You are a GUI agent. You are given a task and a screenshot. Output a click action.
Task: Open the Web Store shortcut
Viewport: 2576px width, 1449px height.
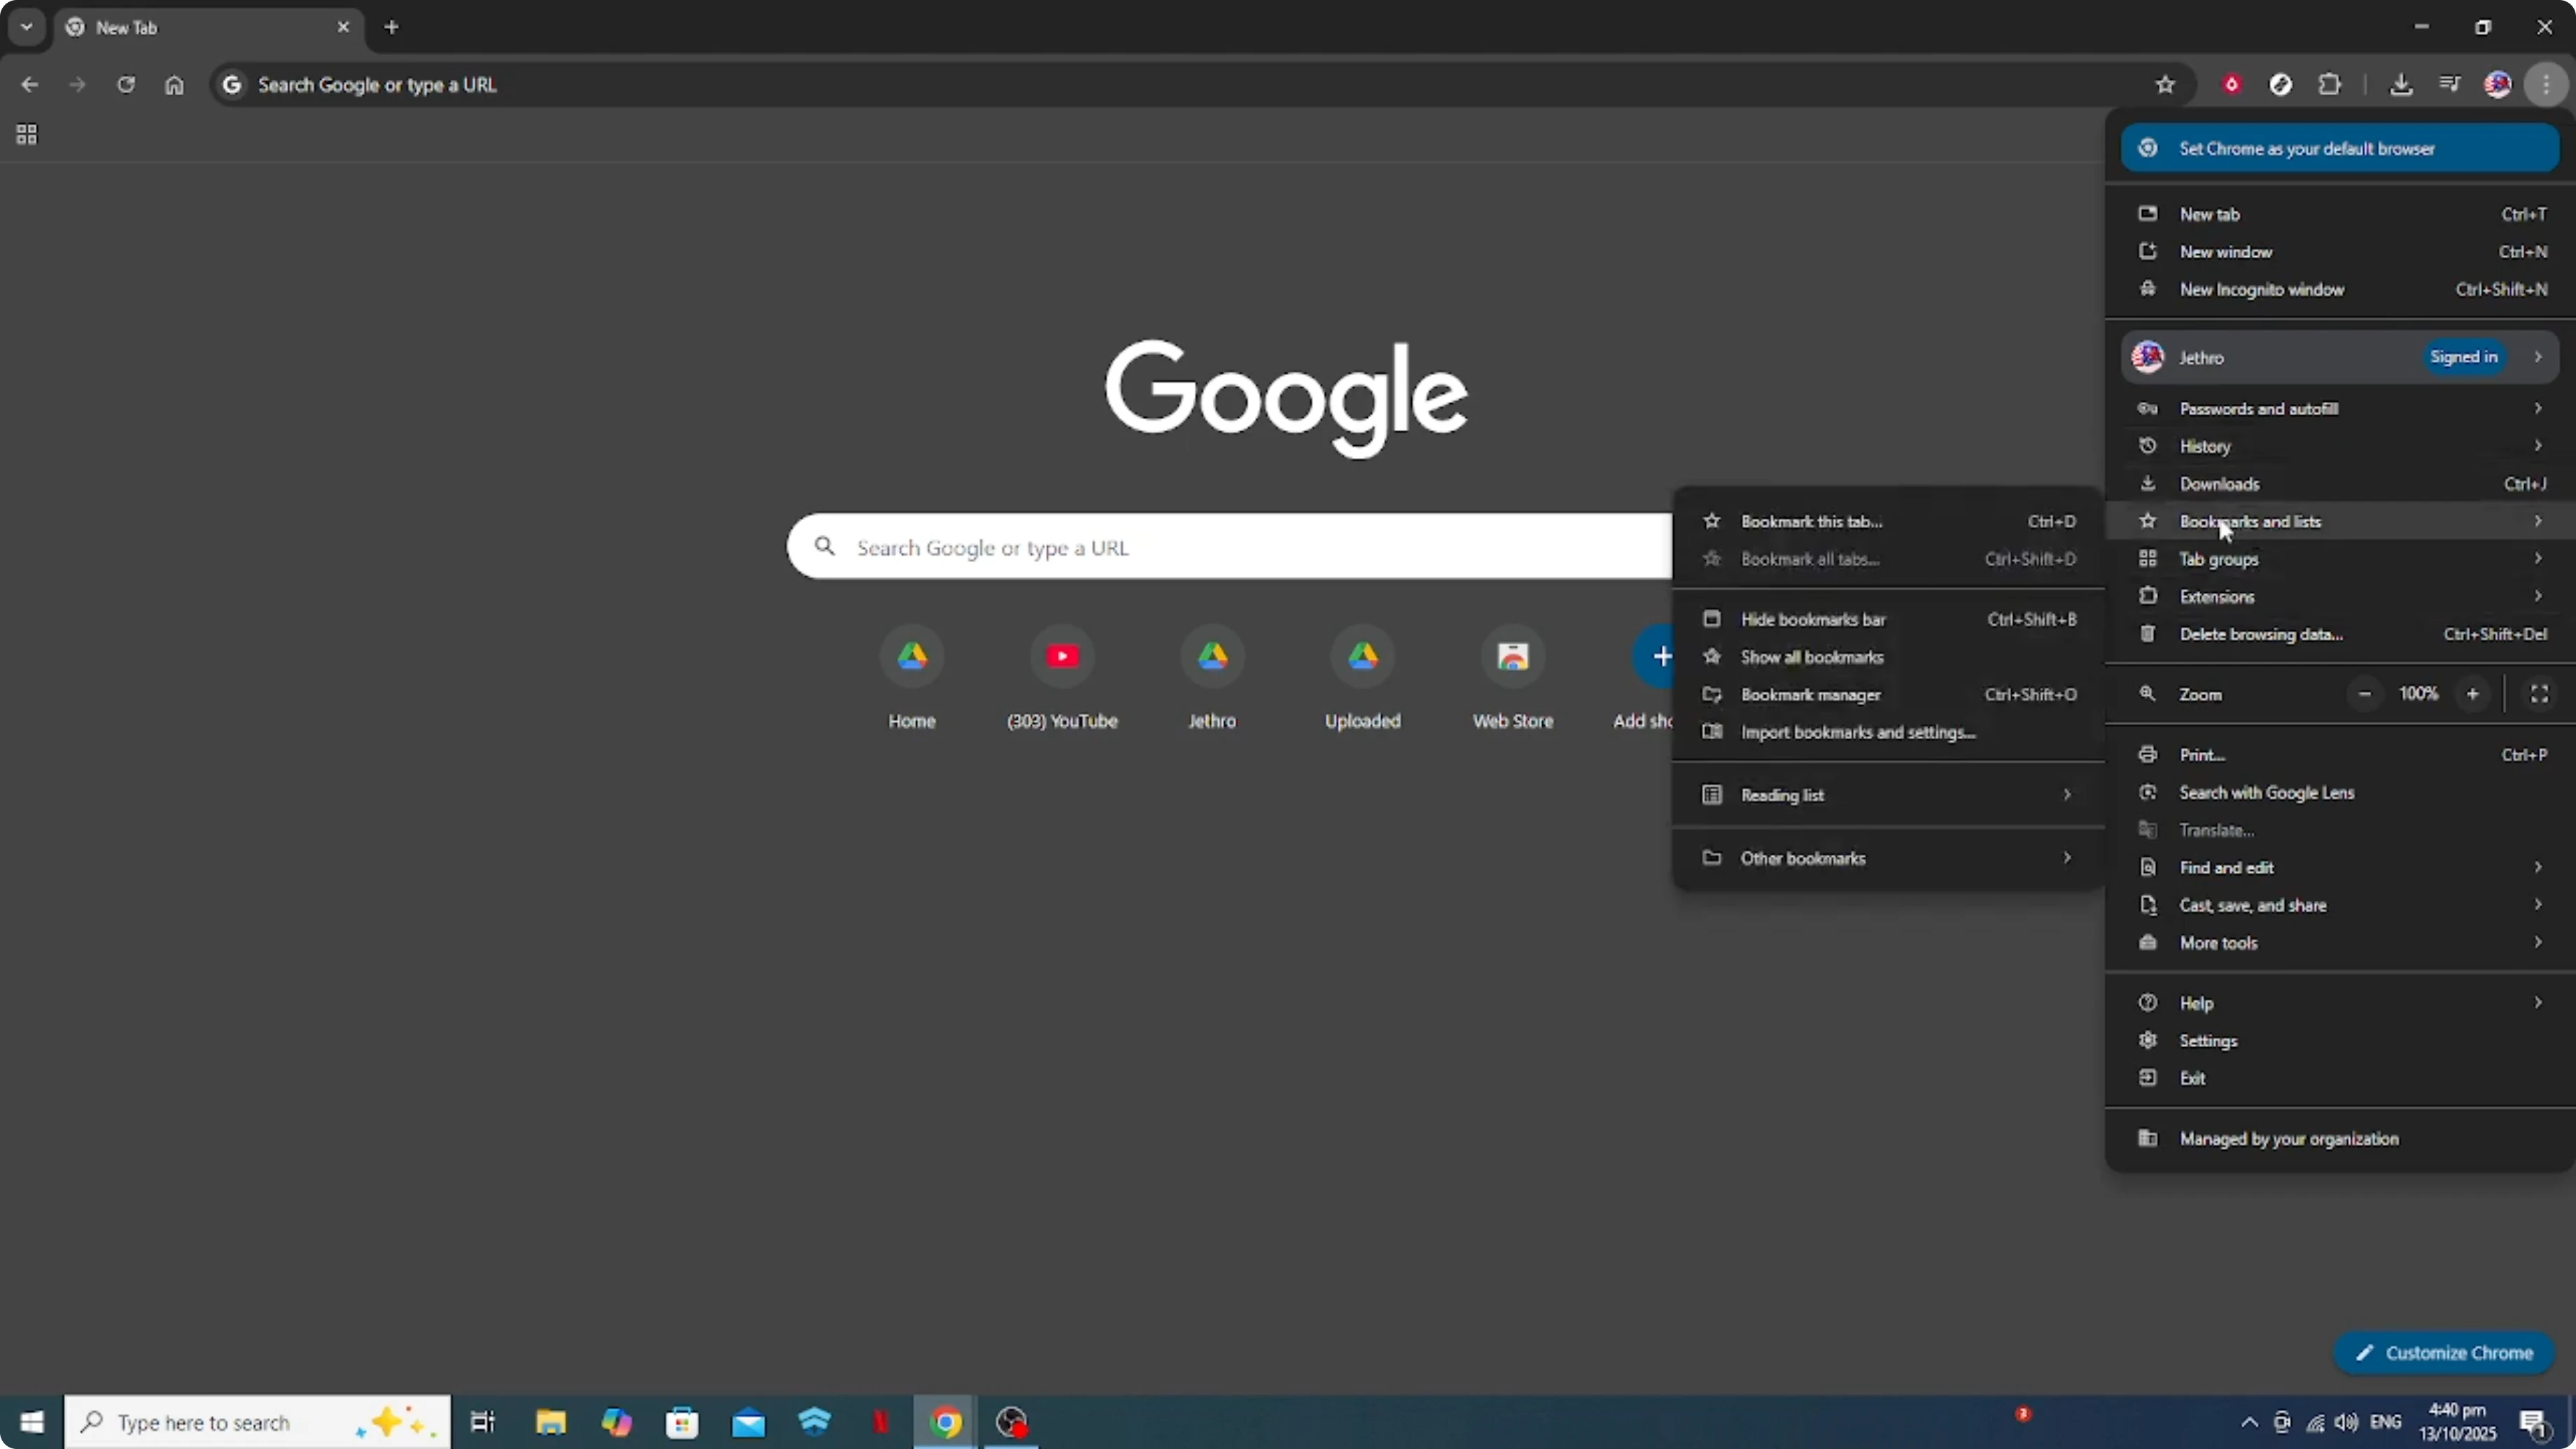(1513, 678)
